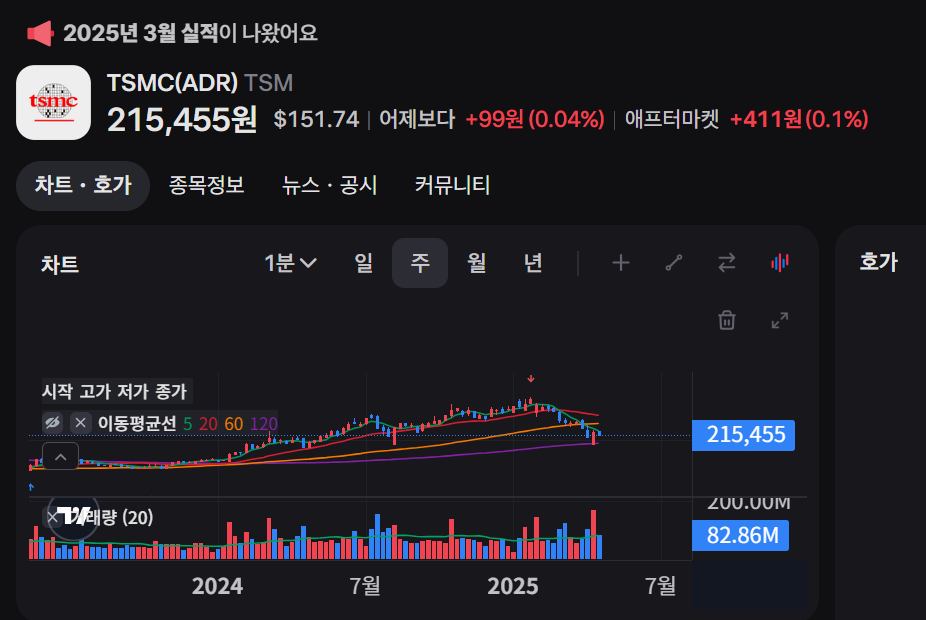
Task: Collapse the indicator legend chevron
Action: point(60,456)
